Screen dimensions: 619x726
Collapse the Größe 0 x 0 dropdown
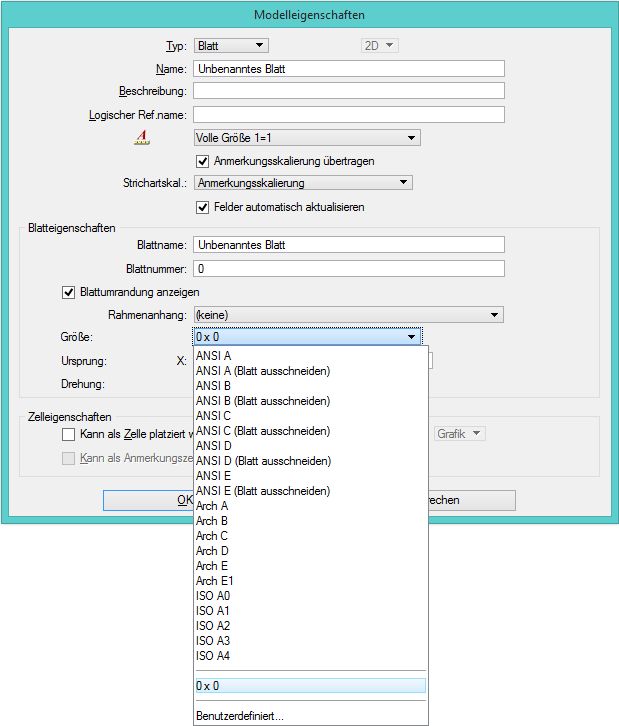tap(307, 337)
